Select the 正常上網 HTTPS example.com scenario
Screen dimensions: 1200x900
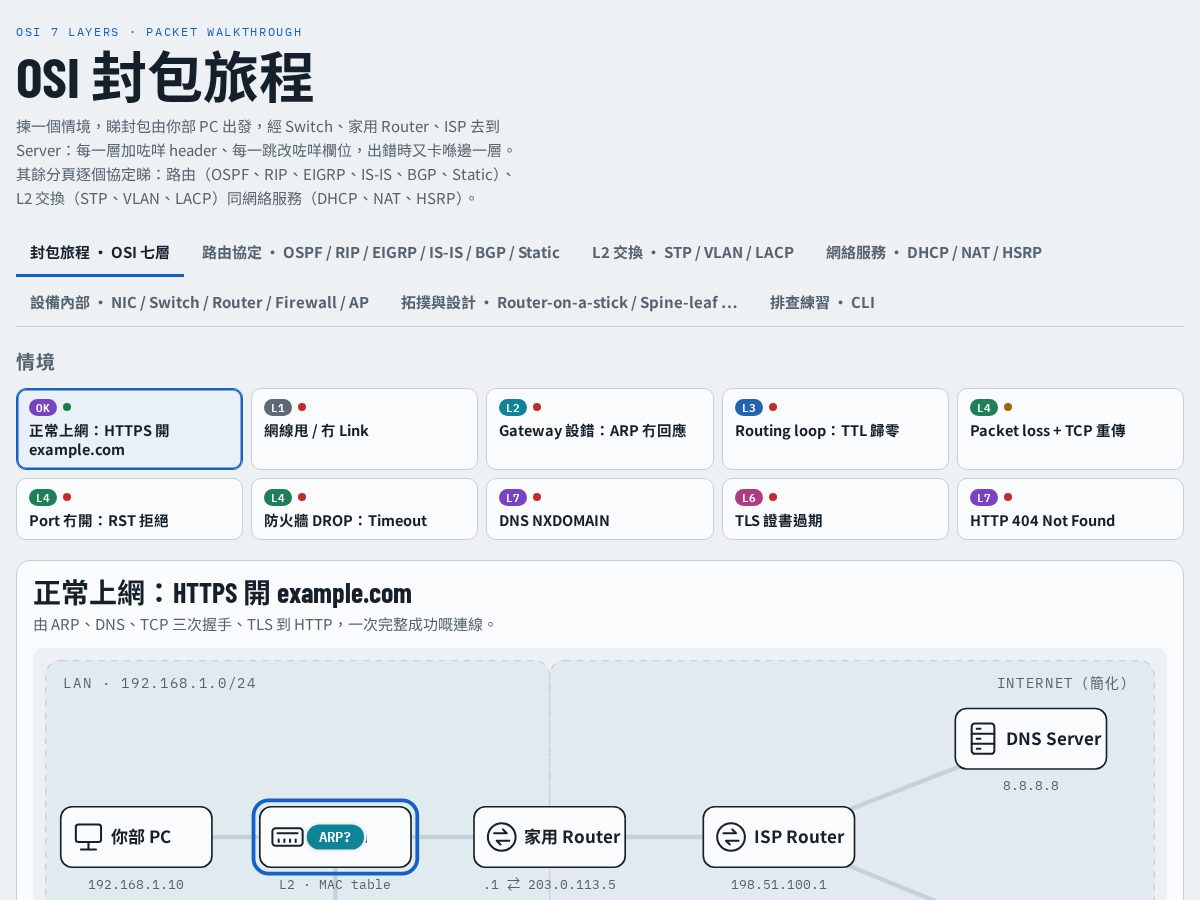coord(130,429)
